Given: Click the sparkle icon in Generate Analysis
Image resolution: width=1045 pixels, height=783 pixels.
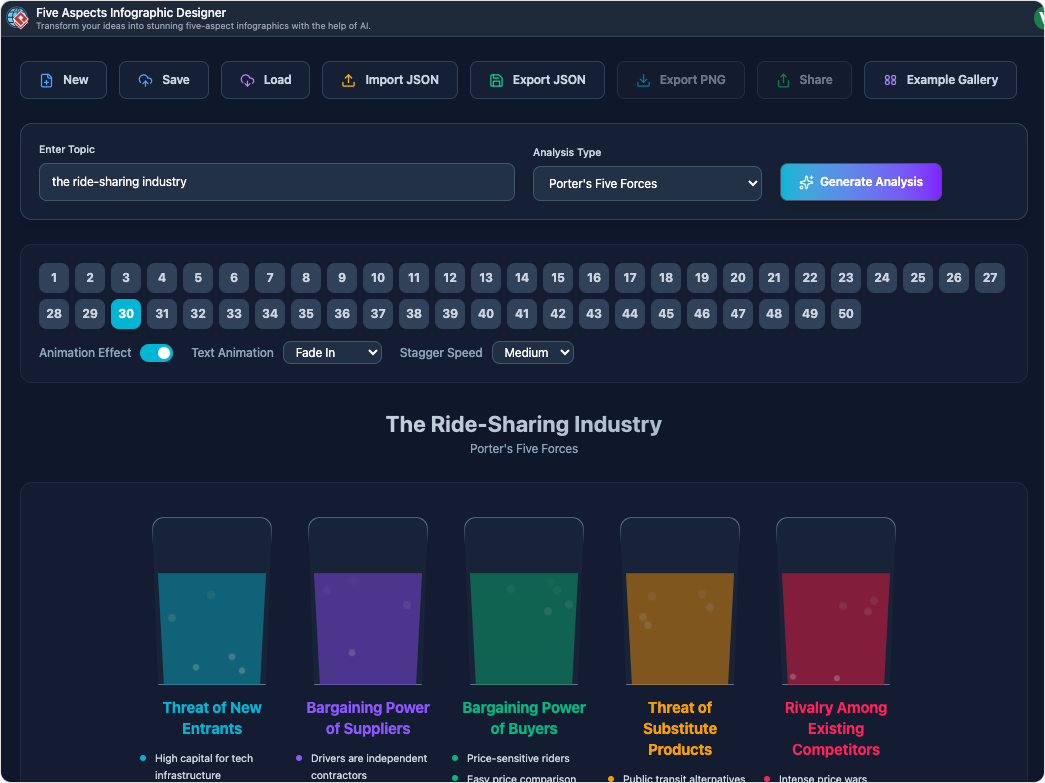Looking at the screenshot, I should 806,183.
